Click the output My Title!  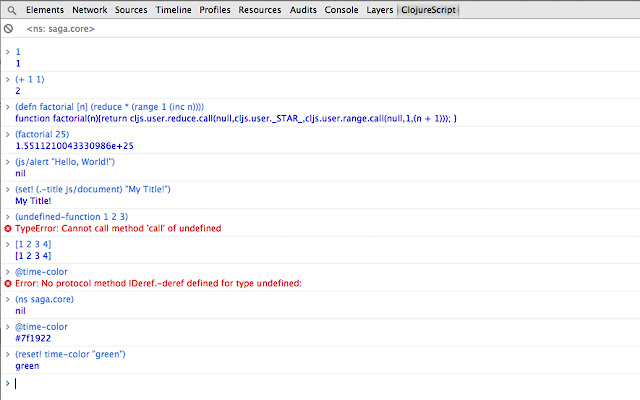point(33,201)
